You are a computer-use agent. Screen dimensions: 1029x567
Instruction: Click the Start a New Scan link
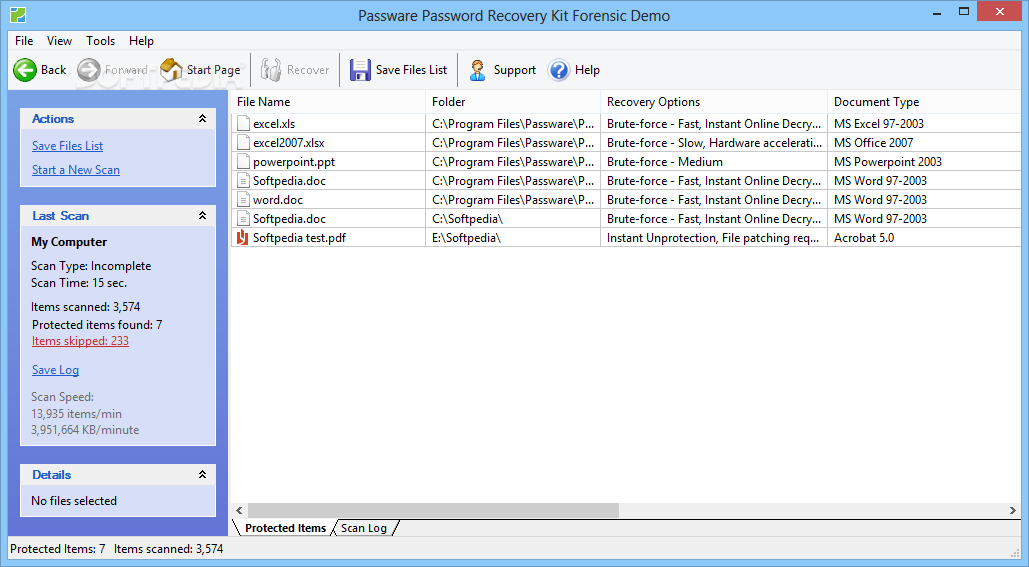[x=76, y=170]
